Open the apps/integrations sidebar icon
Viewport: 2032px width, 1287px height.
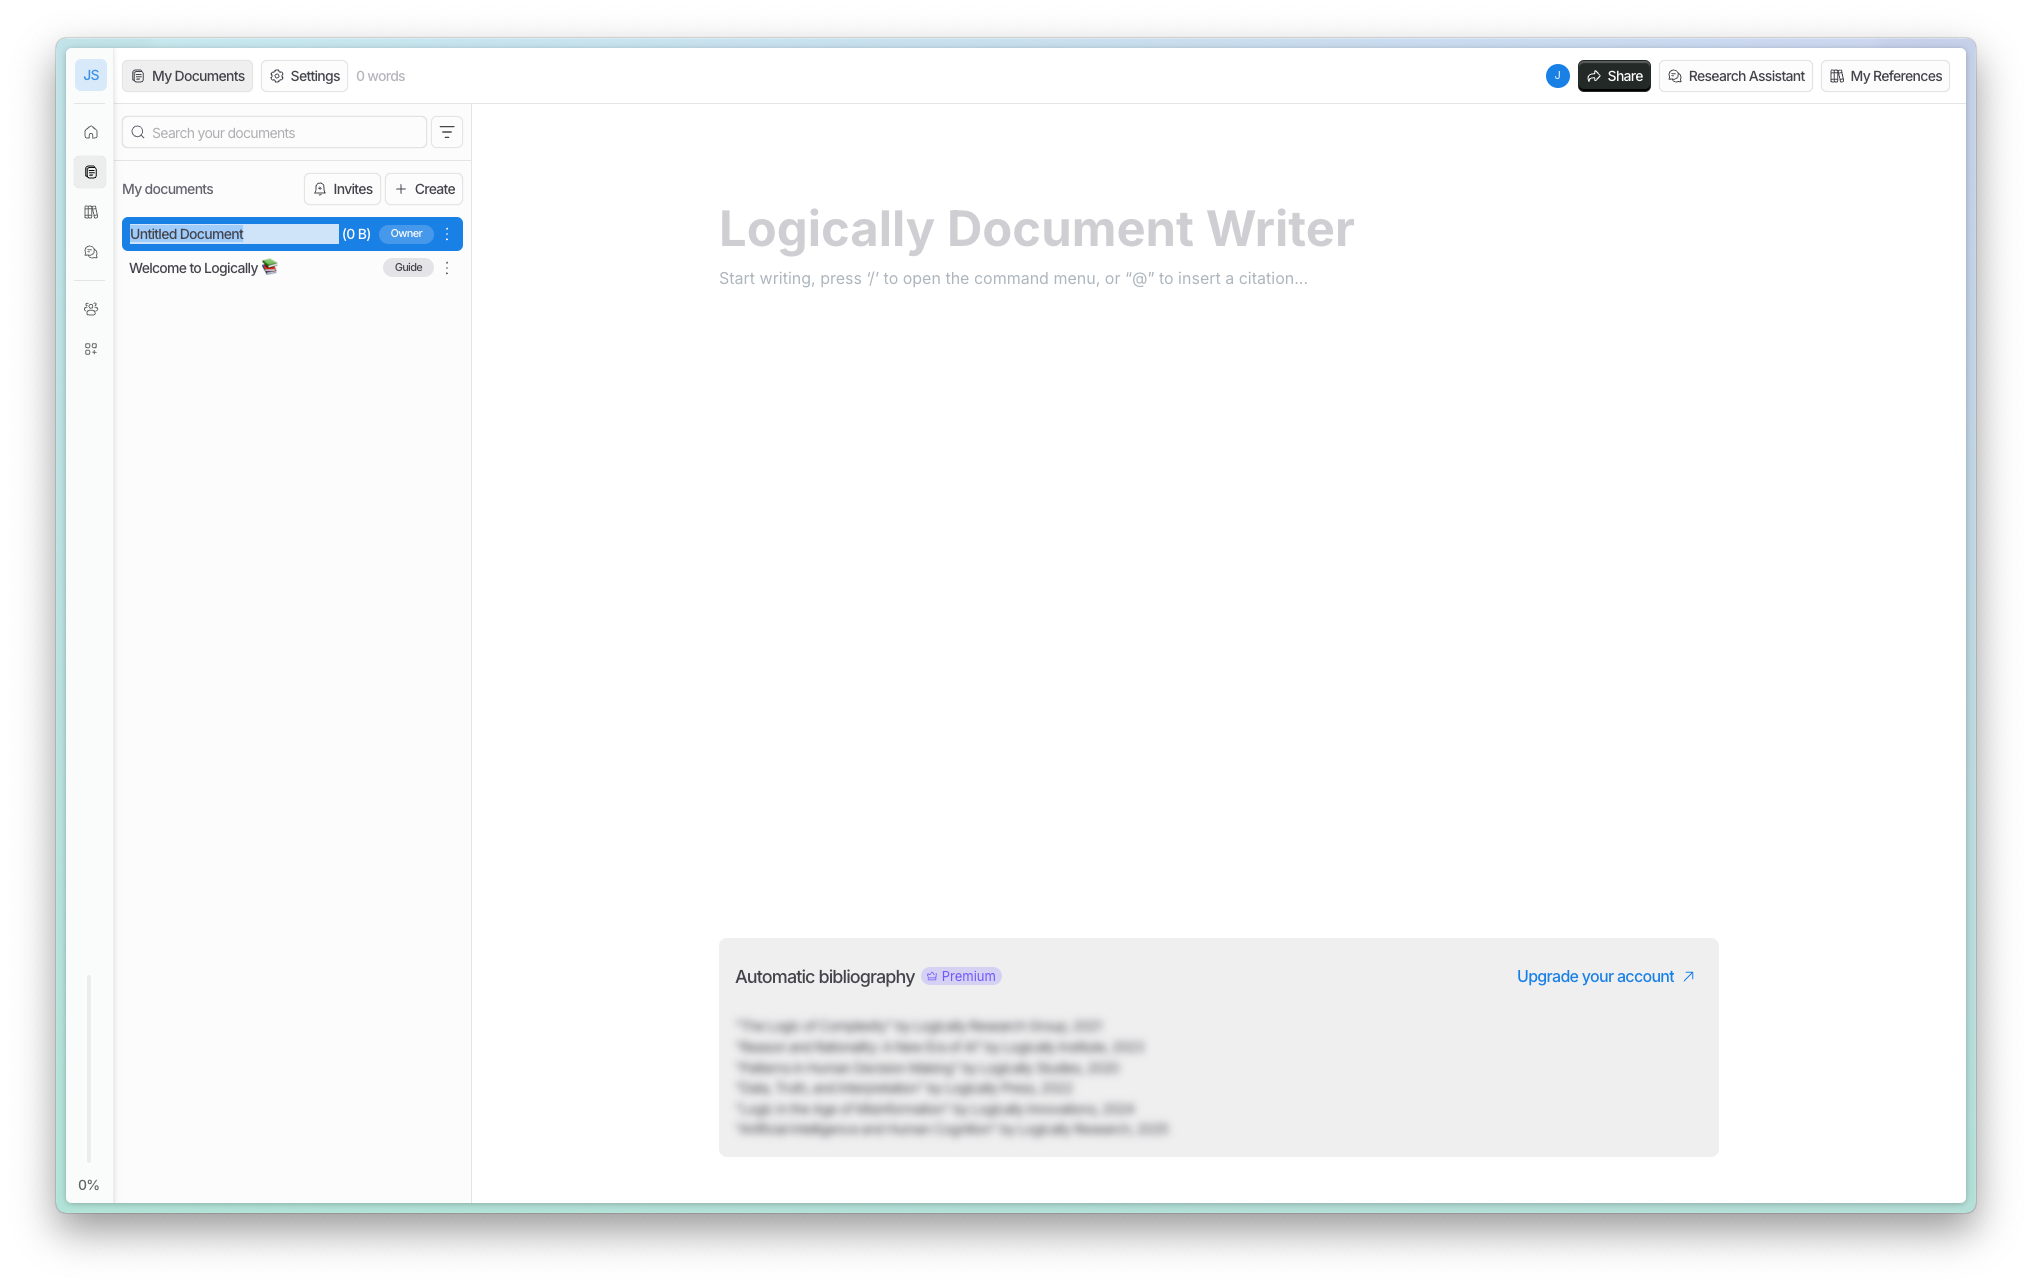click(x=91, y=349)
